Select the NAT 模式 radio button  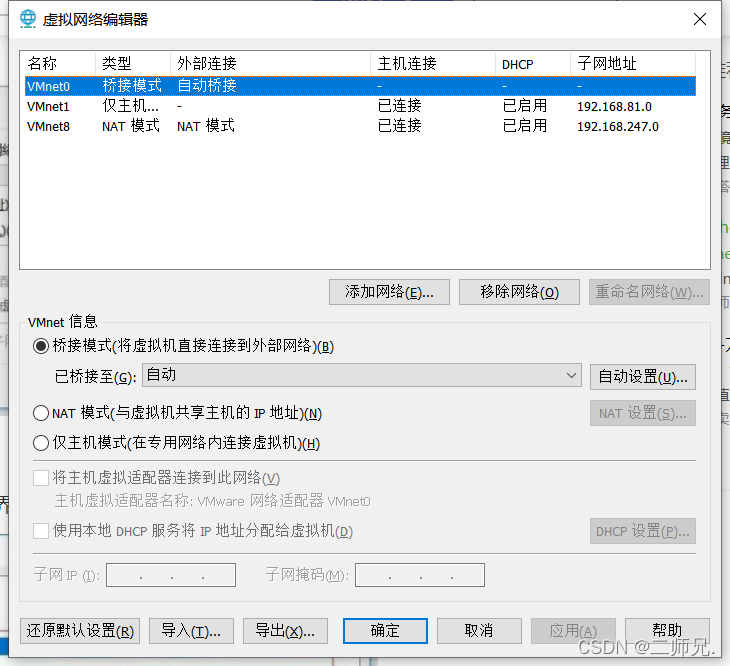(41, 413)
